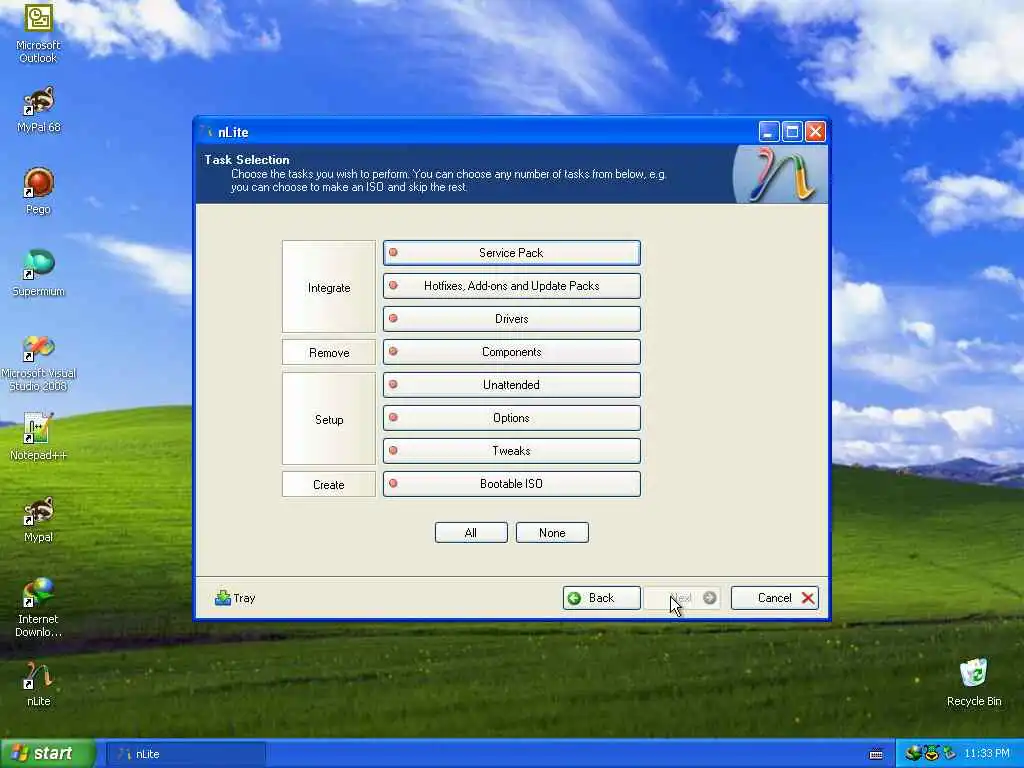This screenshot has height=768, width=1024.
Task: Maximize the nLite window
Action: coord(792,132)
